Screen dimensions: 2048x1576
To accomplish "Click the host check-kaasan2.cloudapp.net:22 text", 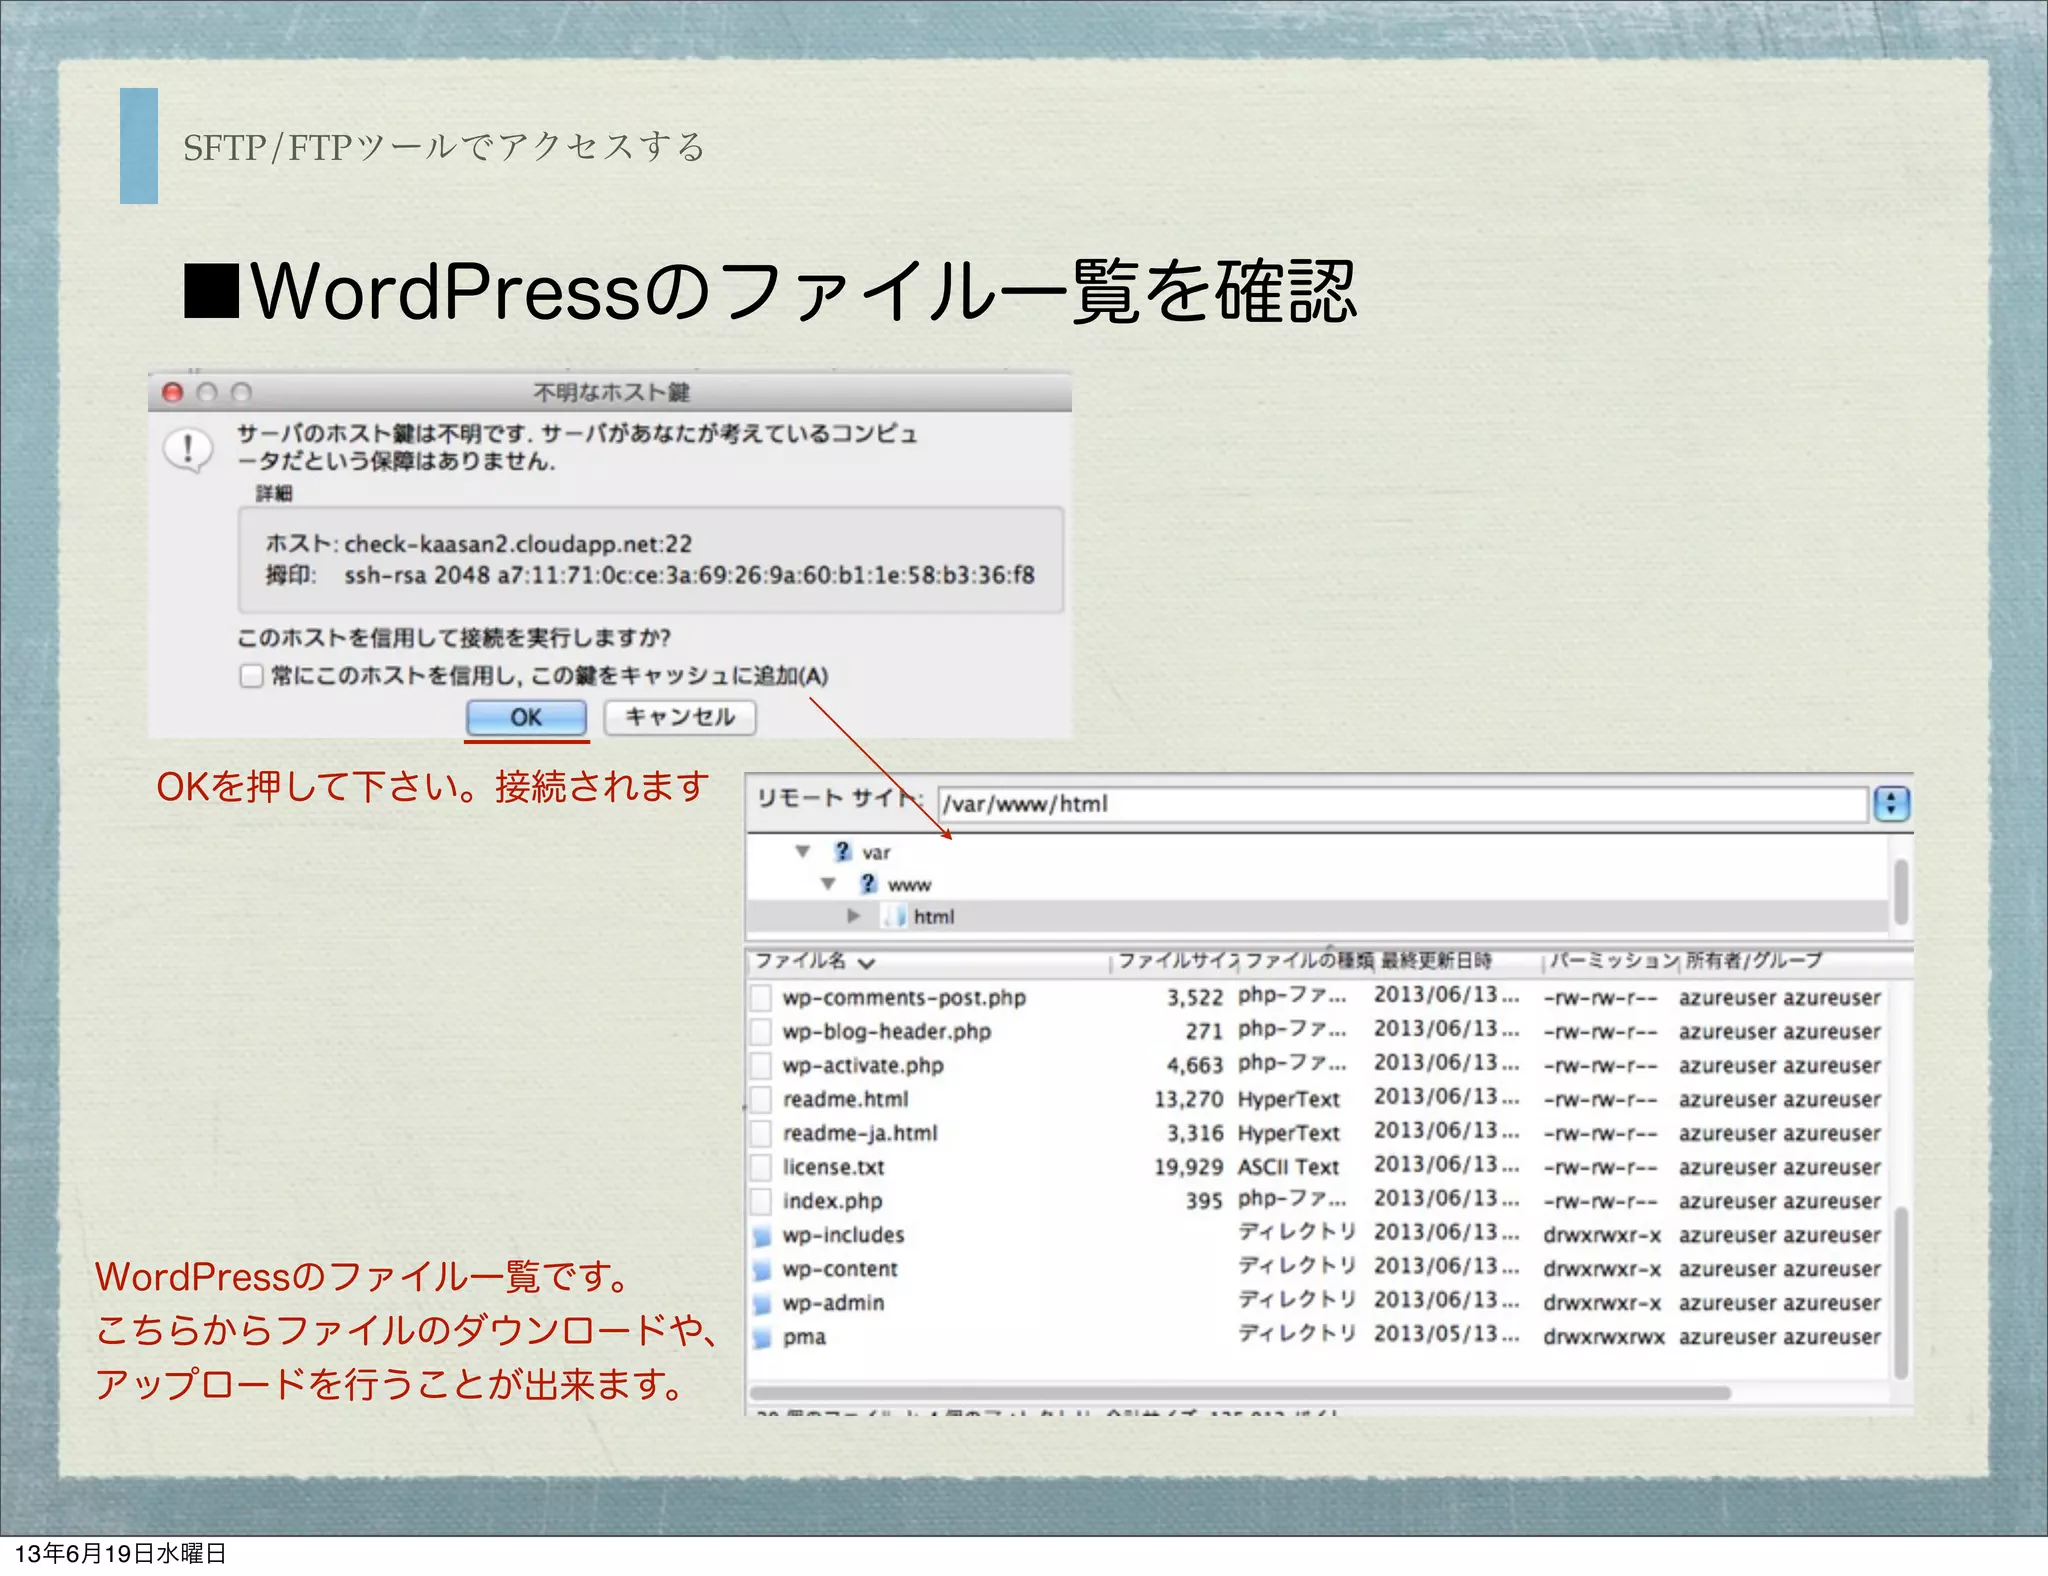I will tap(518, 544).
